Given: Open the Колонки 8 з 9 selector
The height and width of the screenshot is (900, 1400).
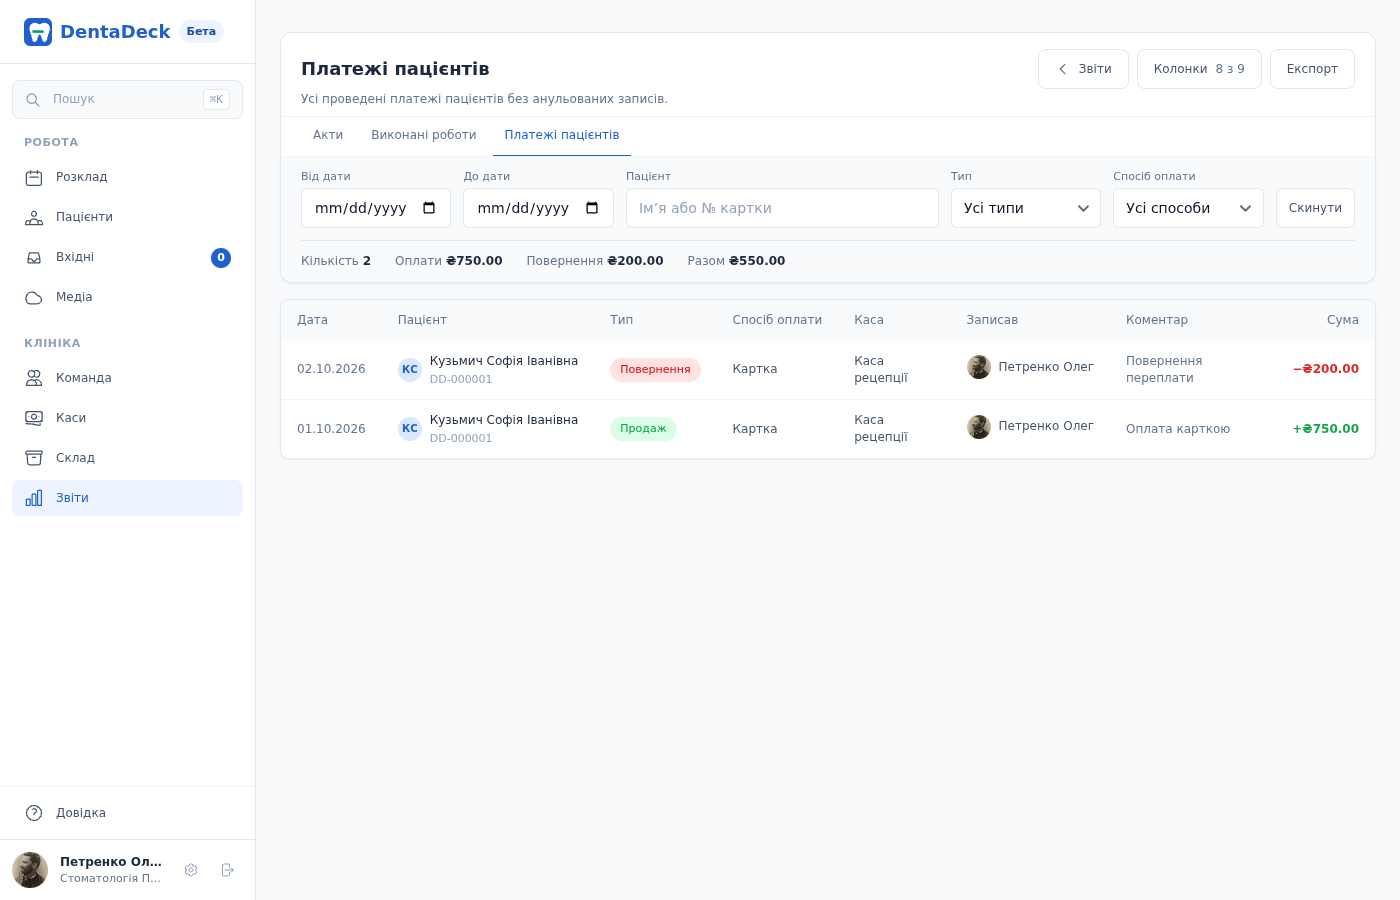Looking at the screenshot, I should click(1199, 69).
